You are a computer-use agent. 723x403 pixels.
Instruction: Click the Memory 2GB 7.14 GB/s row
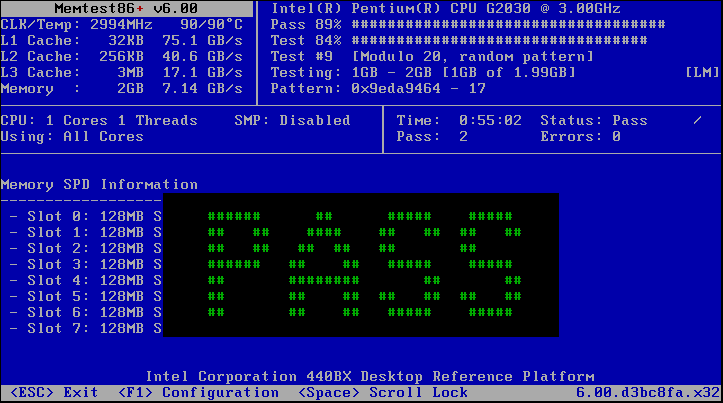[121, 89]
